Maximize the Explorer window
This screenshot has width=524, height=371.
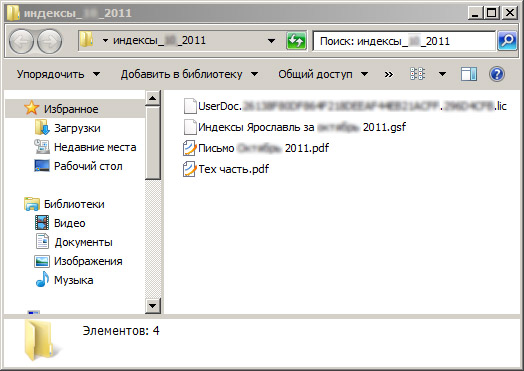[492, 13]
